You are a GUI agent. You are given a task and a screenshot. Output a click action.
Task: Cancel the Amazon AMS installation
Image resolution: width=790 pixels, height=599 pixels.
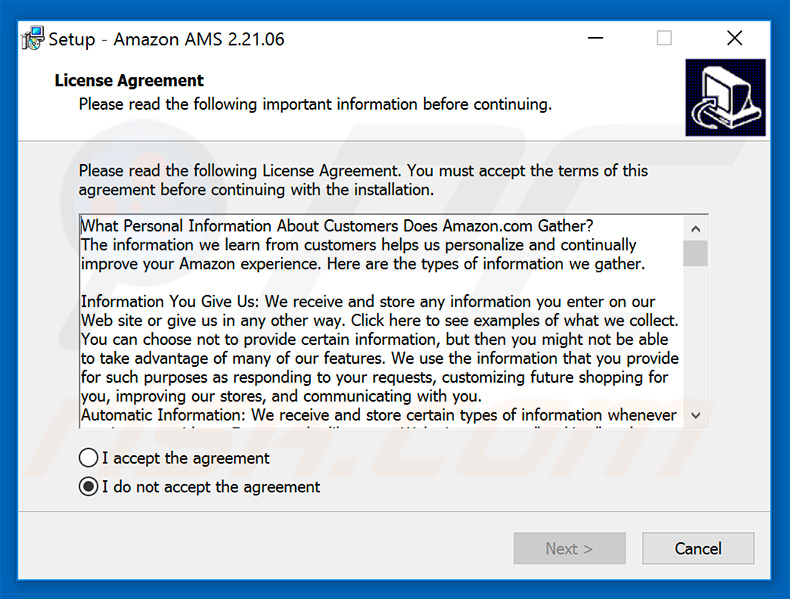point(698,549)
